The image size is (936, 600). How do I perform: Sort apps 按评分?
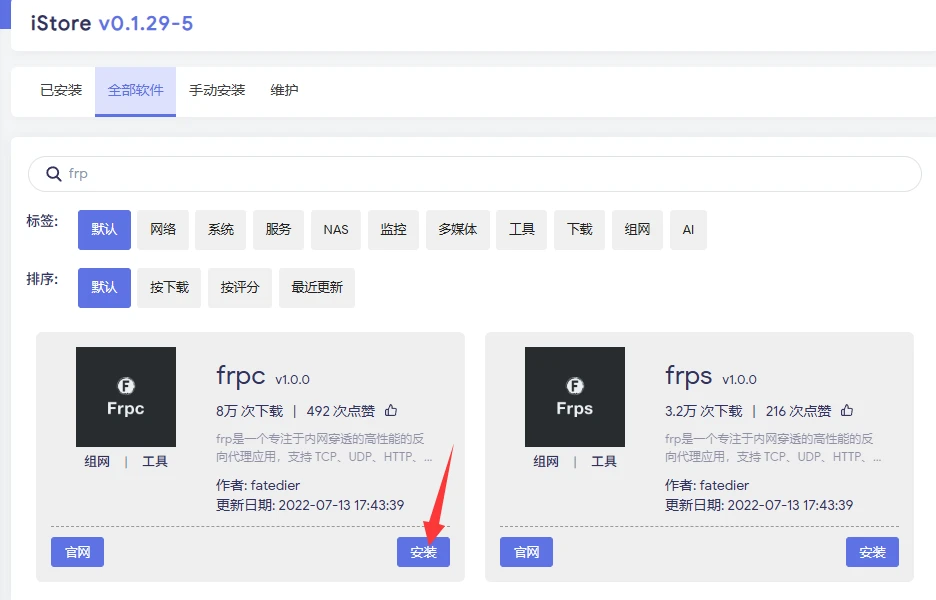(240, 288)
